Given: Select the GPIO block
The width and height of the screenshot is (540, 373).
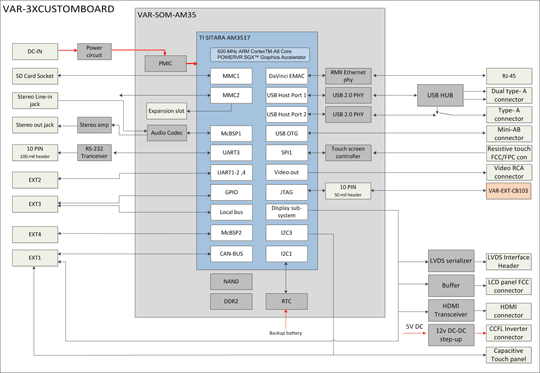Looking at the screenshot, I should click(x=231, y=193).
